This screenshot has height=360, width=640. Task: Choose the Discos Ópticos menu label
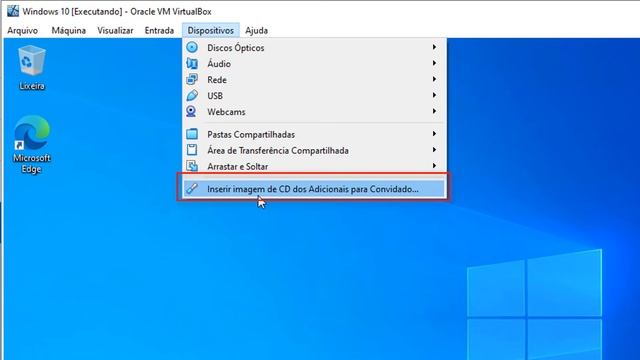click(x=236, y=48)
